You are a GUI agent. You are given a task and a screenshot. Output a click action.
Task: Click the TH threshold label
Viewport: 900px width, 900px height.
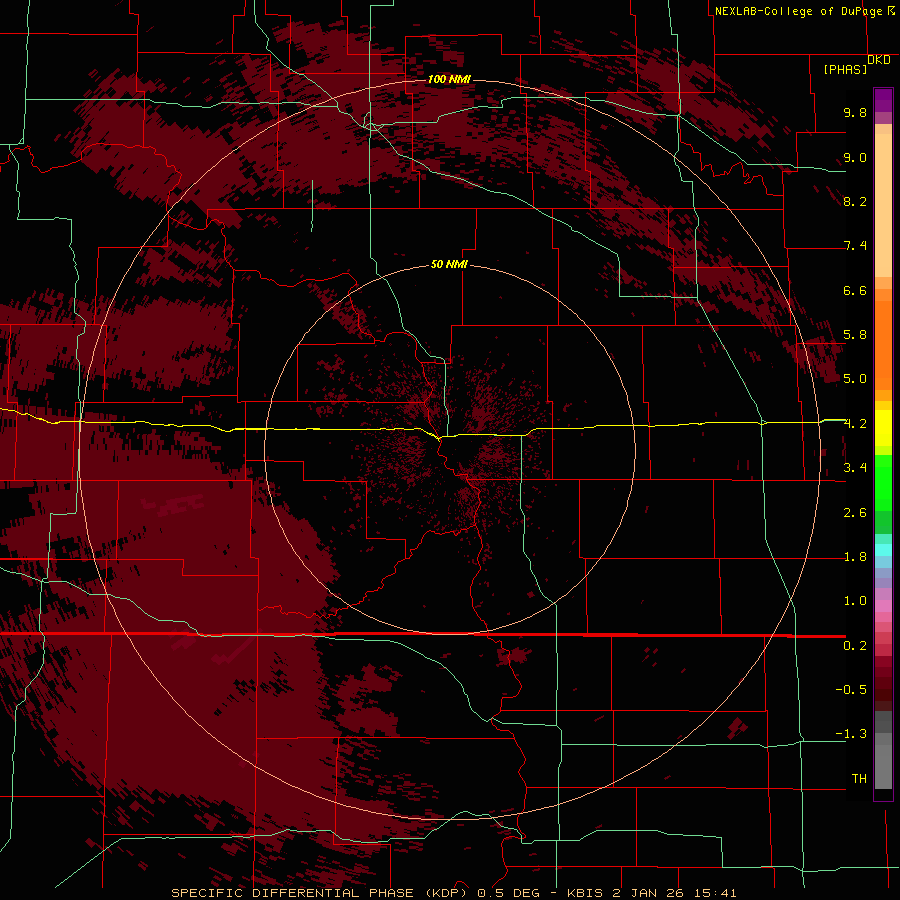(x=859, y=779)
